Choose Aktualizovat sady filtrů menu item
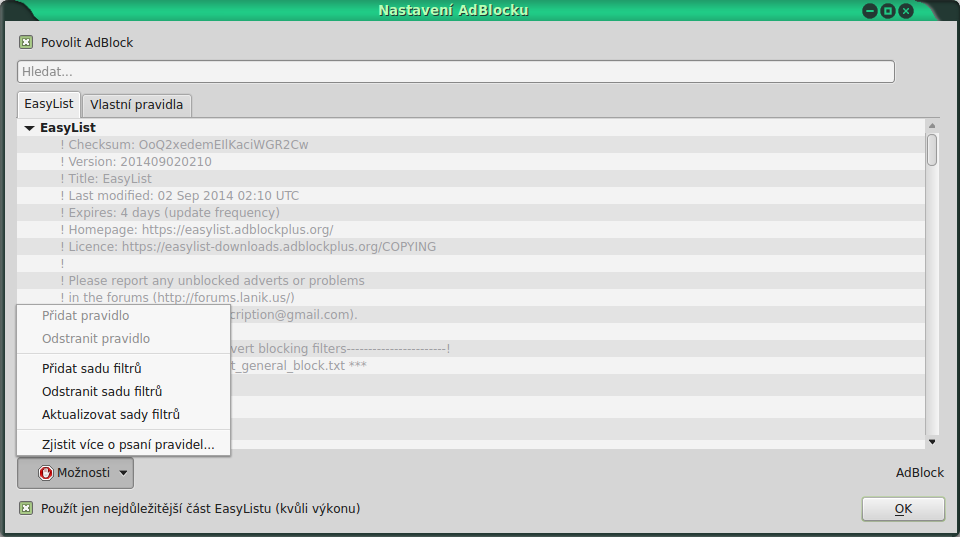This screenshot has height=537, width=960. point(124,415)
